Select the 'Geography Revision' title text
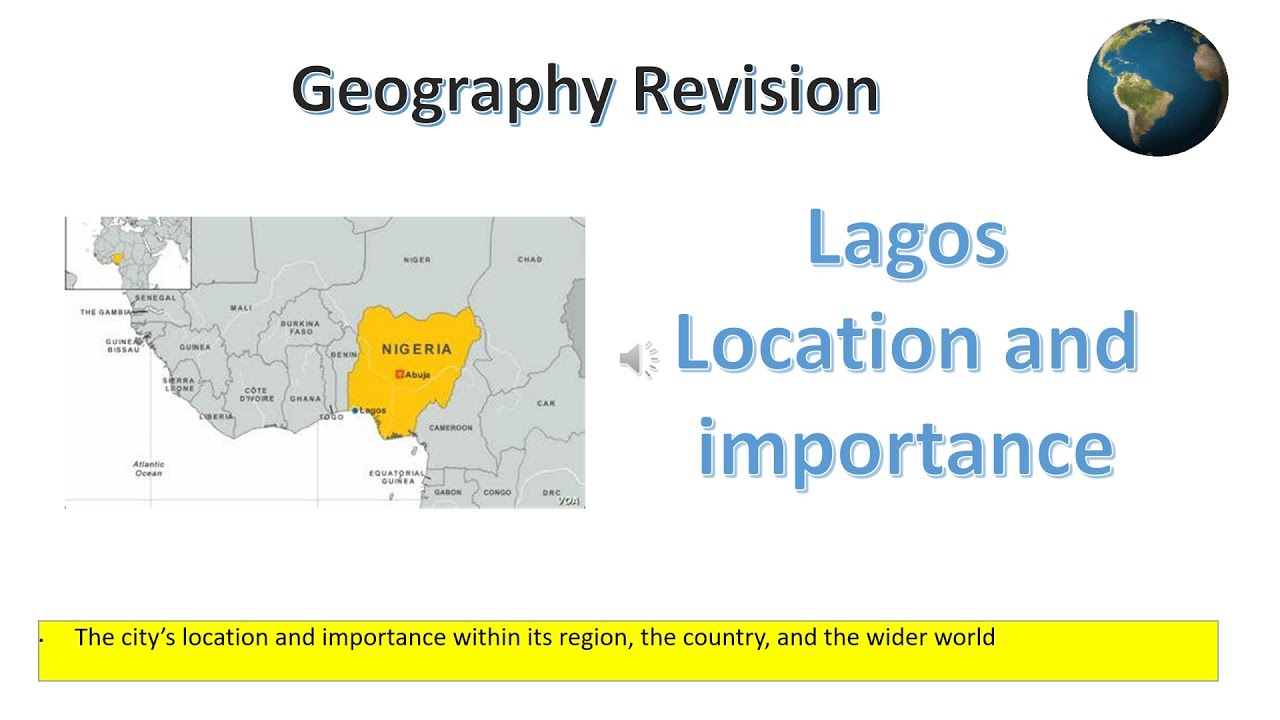Image resolution: width=1280 pixels, height=720 pixels. pyautogui.click(x=586, y=89)
